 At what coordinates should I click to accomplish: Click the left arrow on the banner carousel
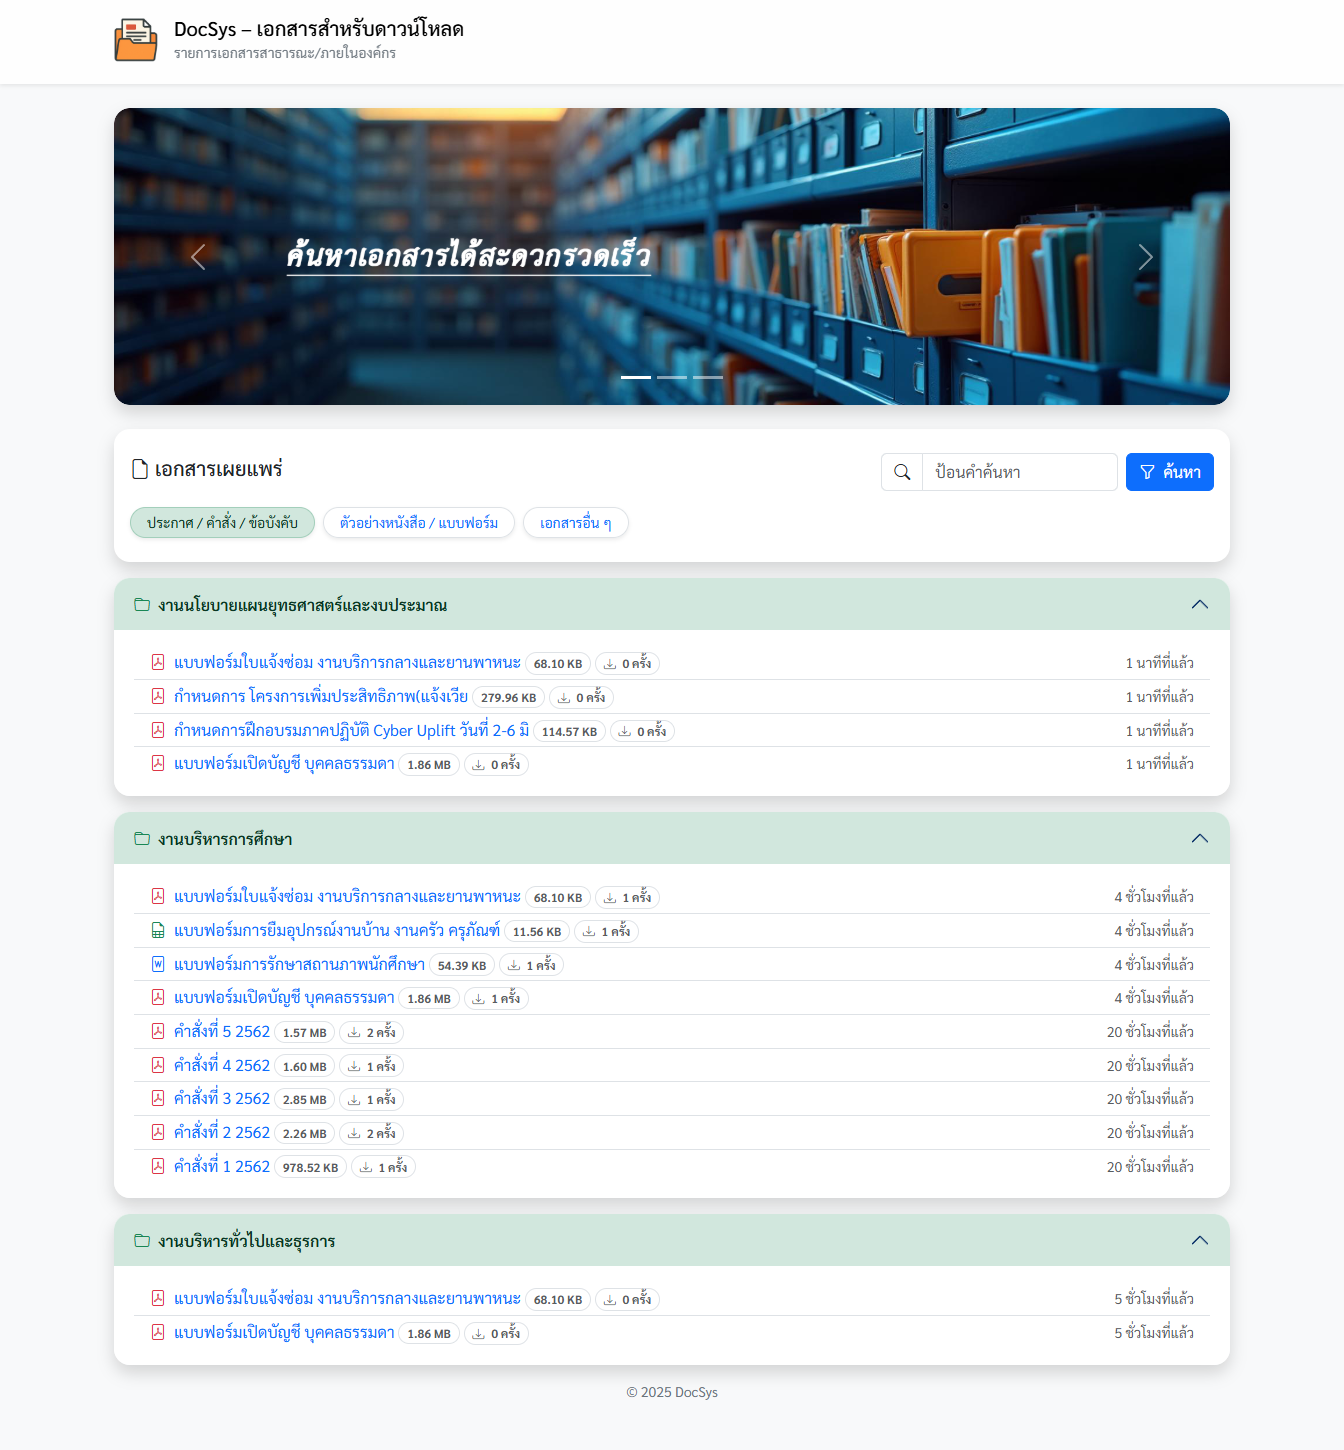click(x=197, y=257)
